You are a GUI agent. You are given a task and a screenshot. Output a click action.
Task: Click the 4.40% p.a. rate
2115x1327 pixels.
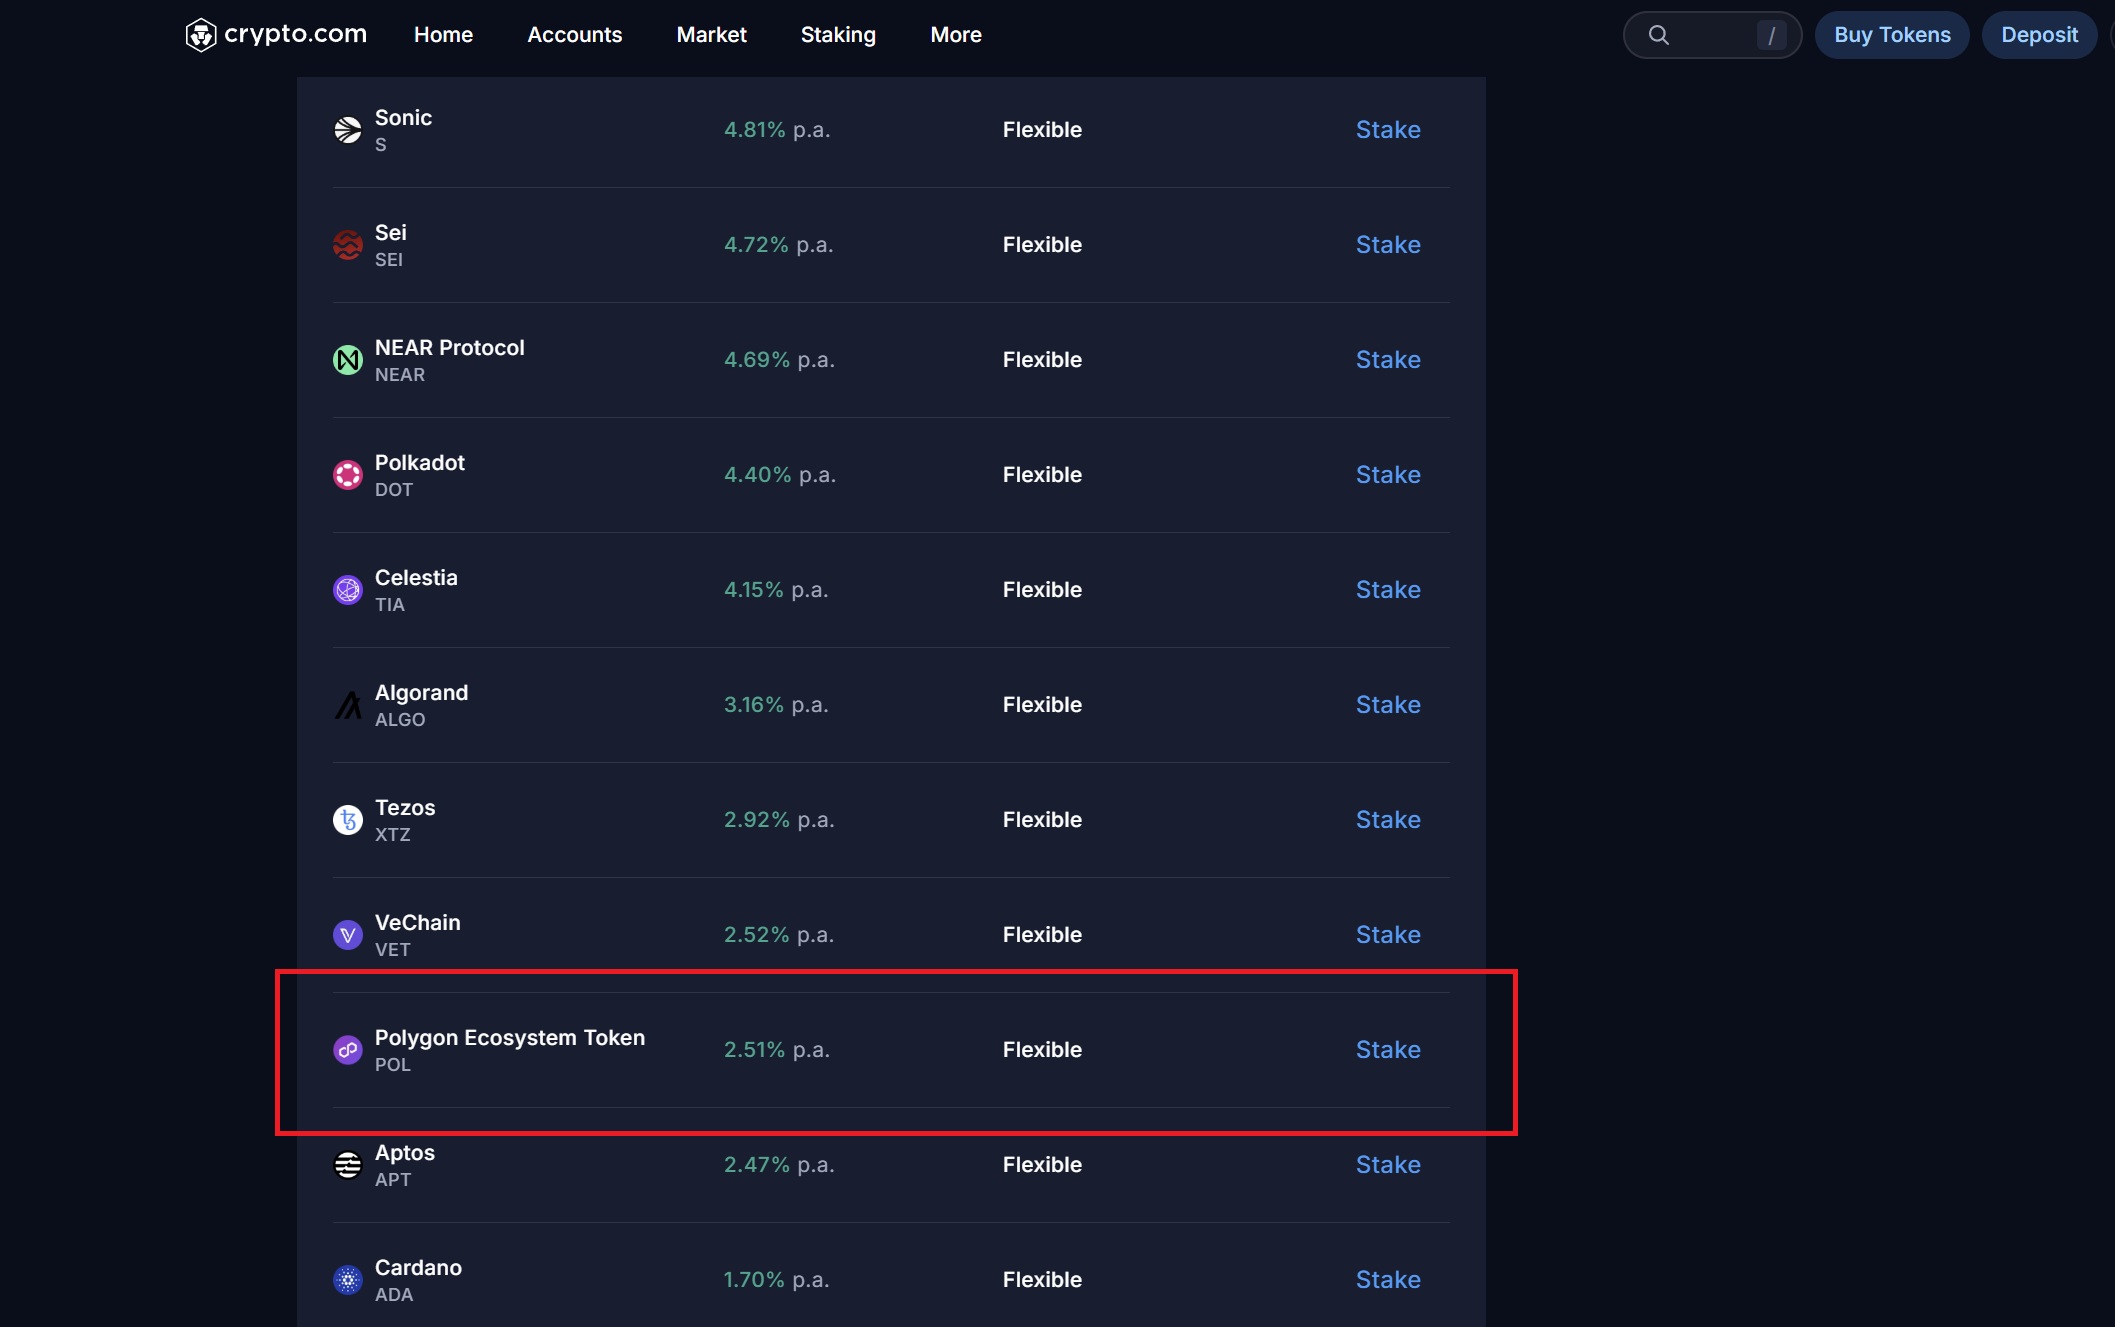(780, 475)
